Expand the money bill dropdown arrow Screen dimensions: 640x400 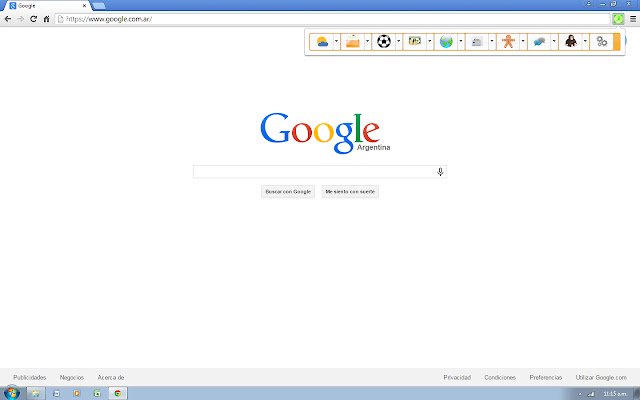pyautogui.click(x=429, y=41)
